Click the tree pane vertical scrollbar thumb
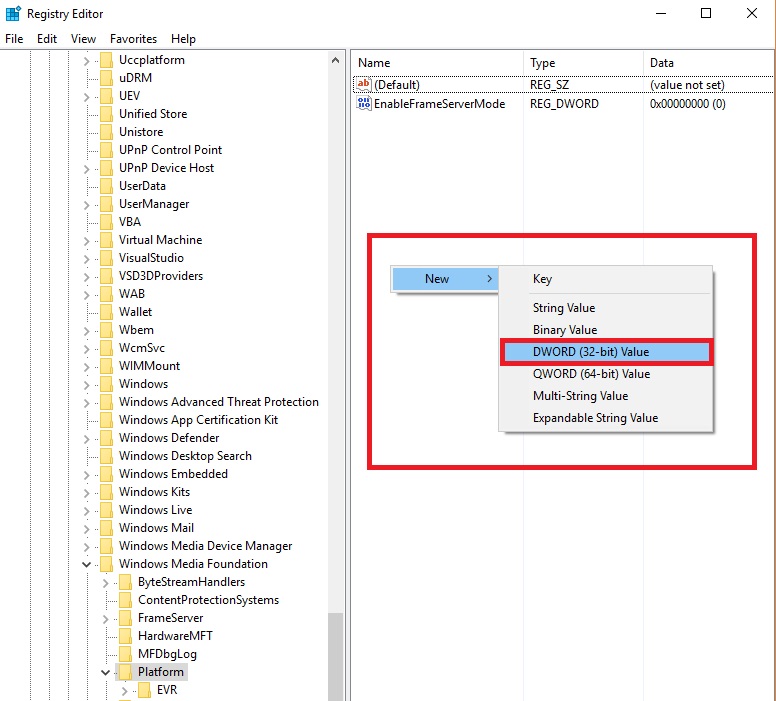 336,656
